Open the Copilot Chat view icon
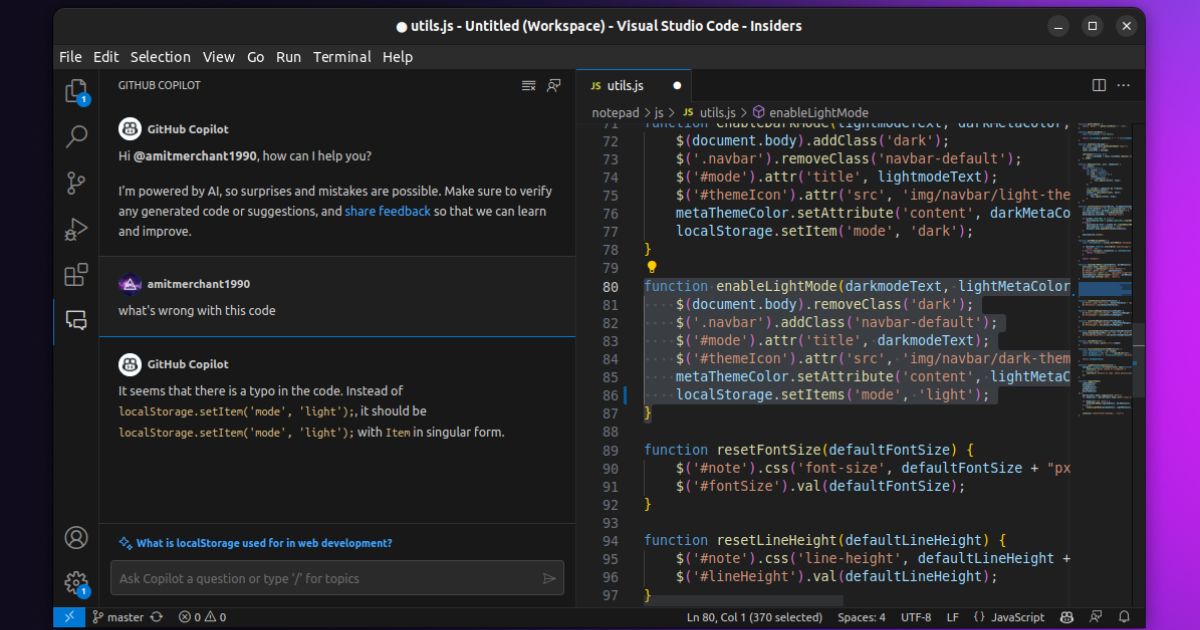This screenshot has height=630, width=1200. (x=76, y=320)
